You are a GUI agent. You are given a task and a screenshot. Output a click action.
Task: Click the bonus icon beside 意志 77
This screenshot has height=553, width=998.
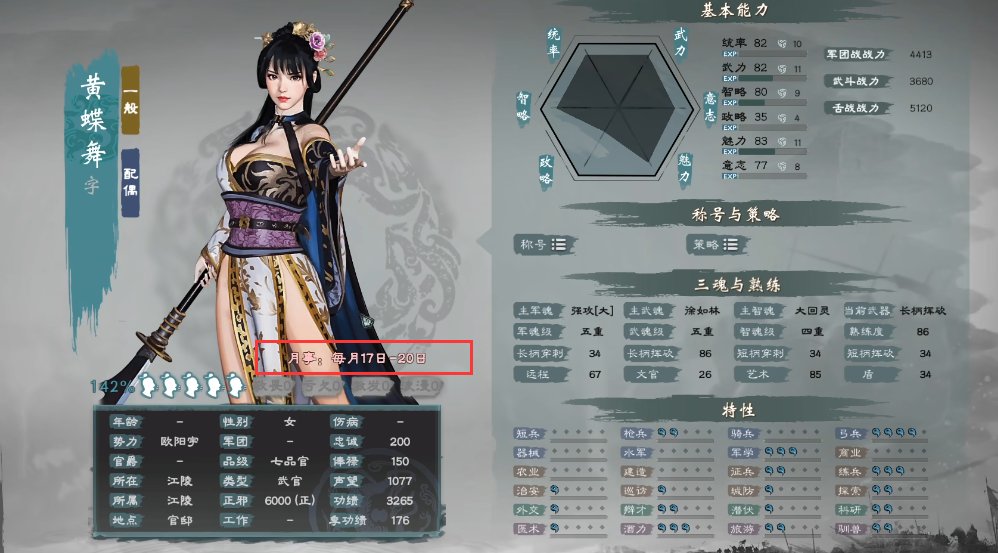coord(782,166)
